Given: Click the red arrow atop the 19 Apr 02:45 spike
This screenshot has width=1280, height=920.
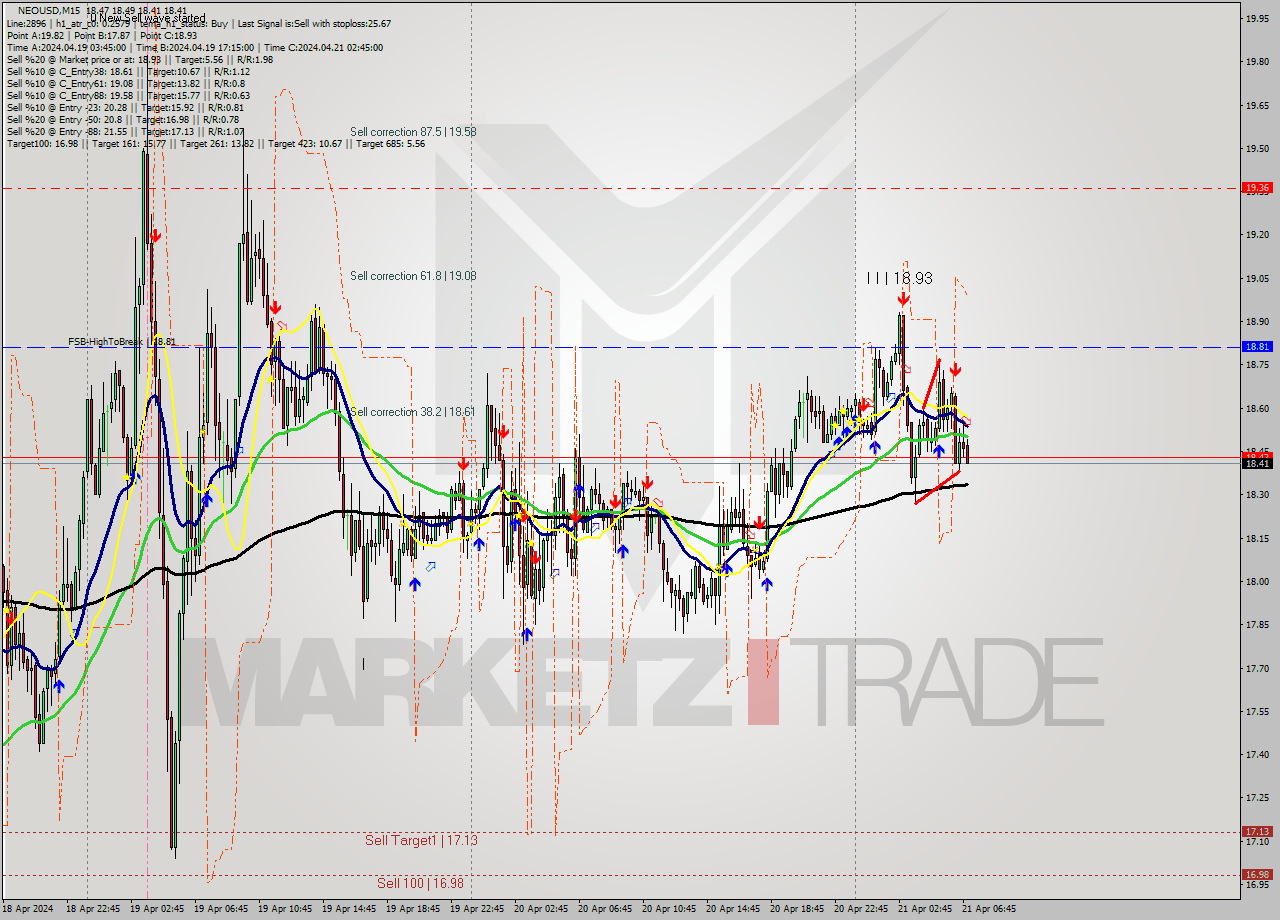Looking at the screenshot, I should point(156,236).
